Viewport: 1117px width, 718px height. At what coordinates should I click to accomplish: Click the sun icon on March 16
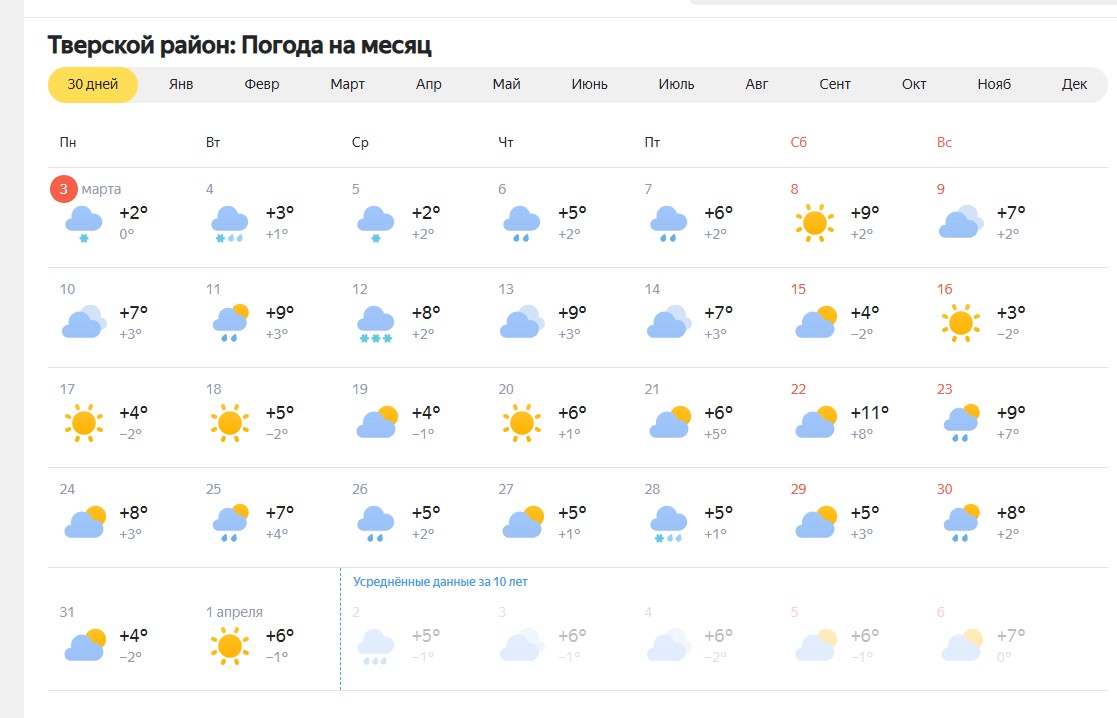[961, 322]
